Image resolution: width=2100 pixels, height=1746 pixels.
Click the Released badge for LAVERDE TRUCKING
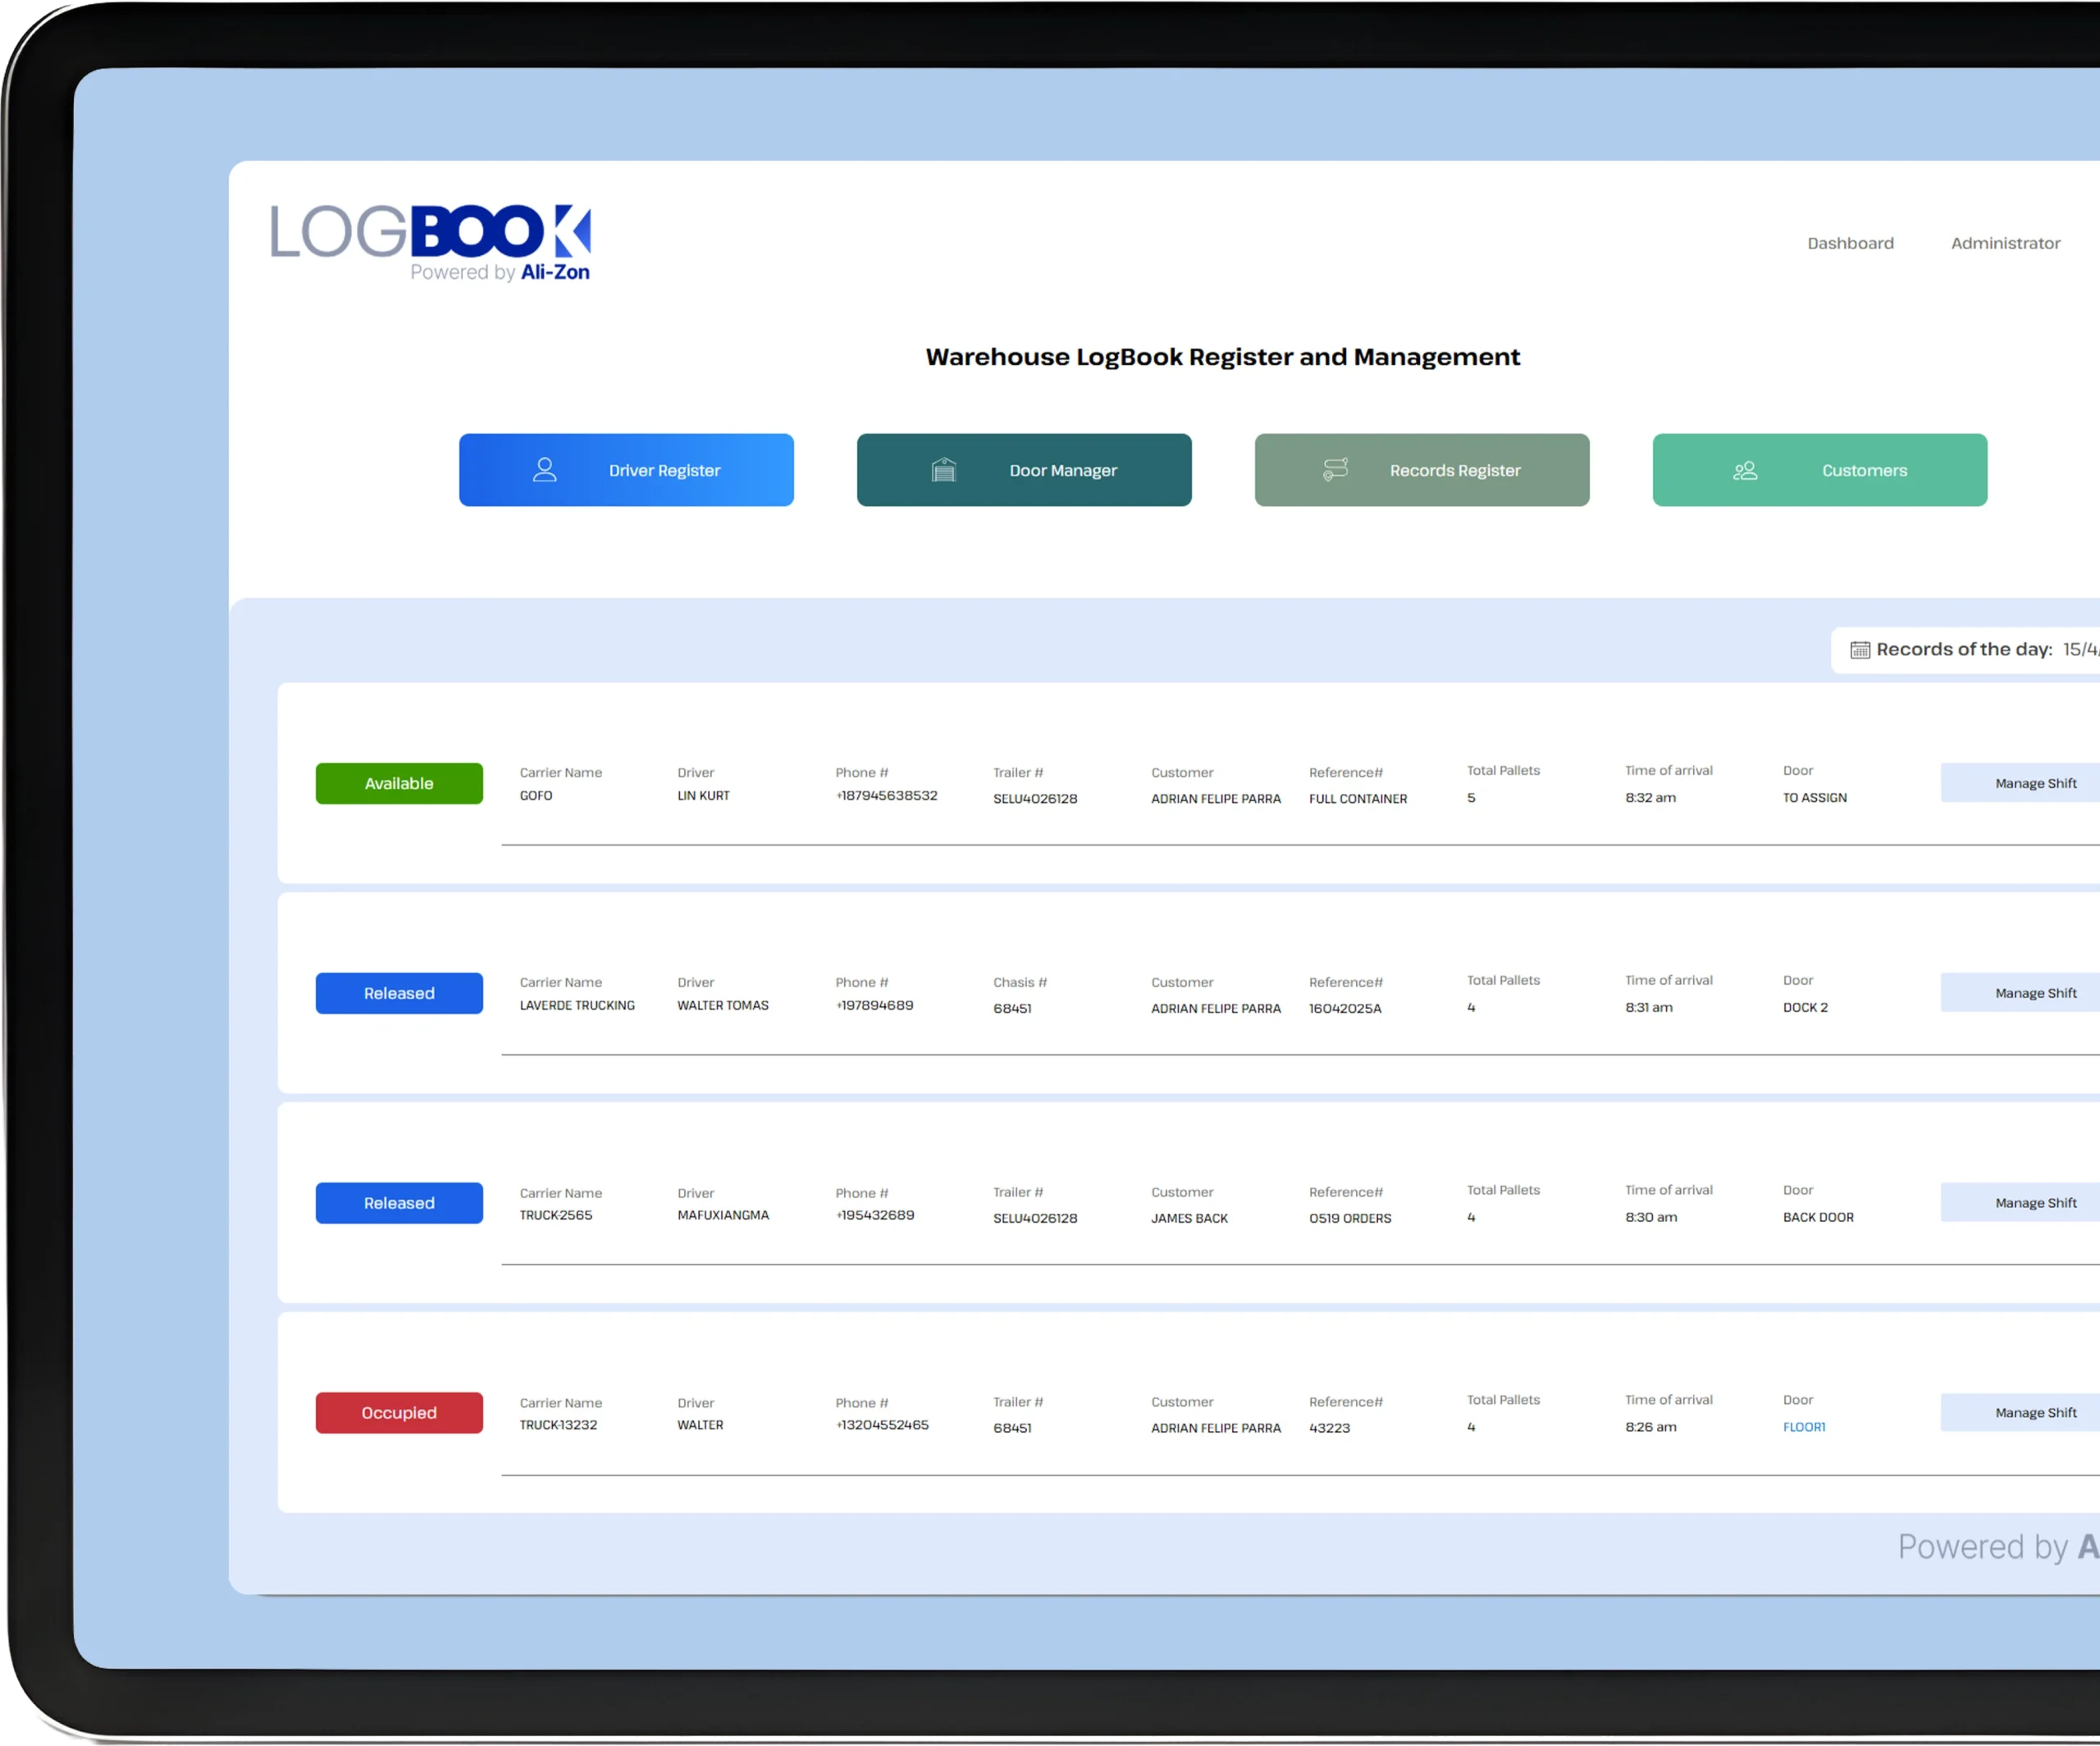[399, 993]
